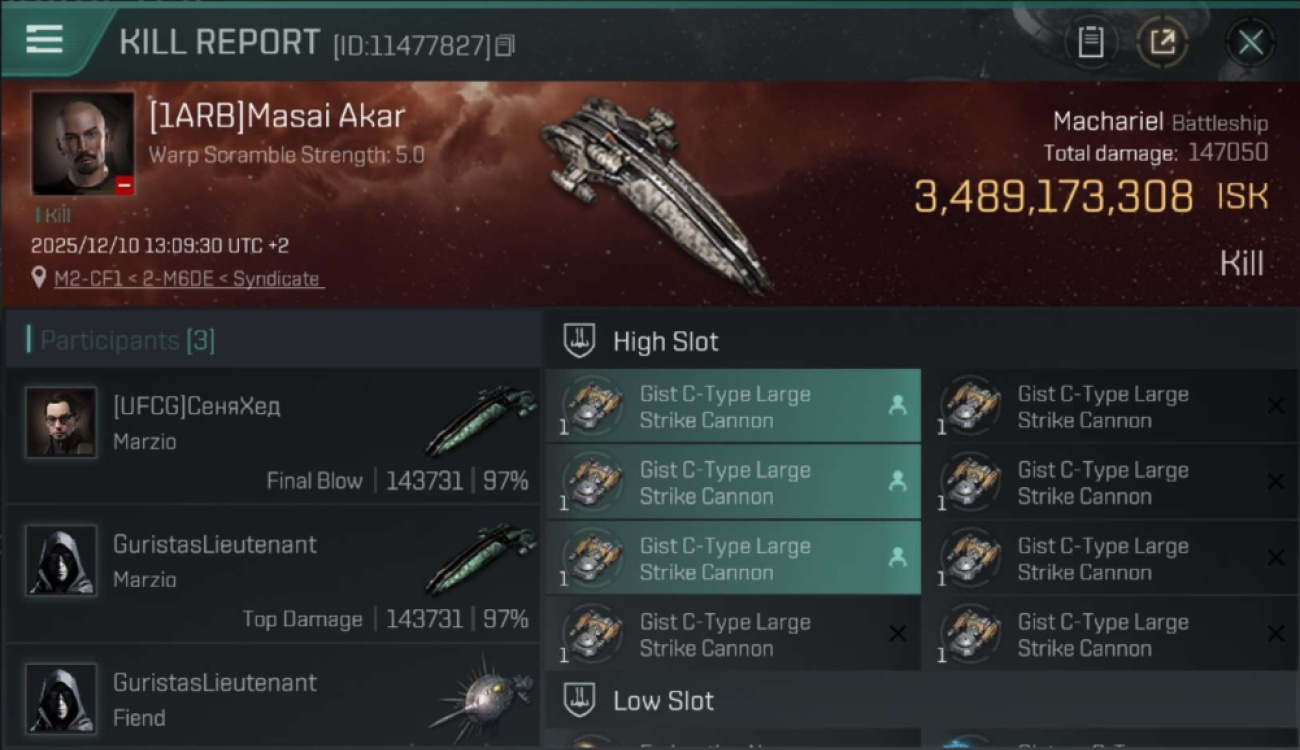Open СеняХед's participant portrait

pyautogui.click(x=61, y=422)
